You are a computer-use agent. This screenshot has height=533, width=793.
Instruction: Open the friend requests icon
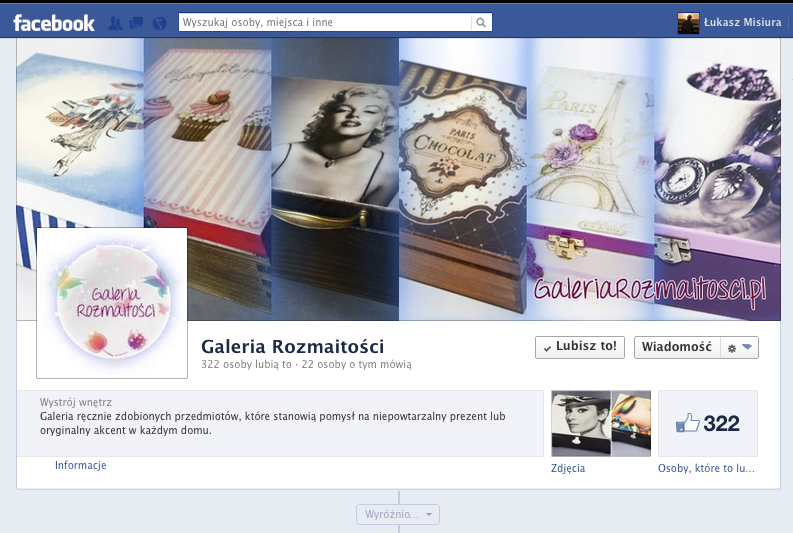coord(115,23)
